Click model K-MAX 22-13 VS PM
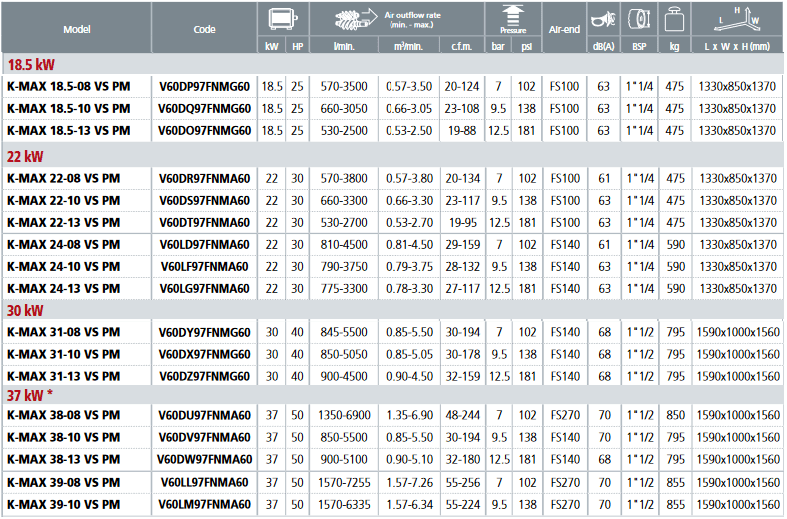Screen dimensions: 787x519 point(64,222)
